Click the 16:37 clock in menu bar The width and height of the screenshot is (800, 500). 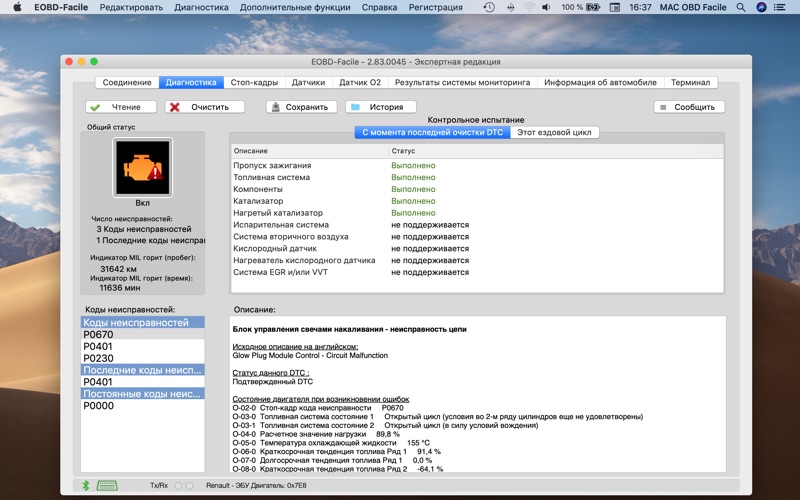tap(640, 7)
